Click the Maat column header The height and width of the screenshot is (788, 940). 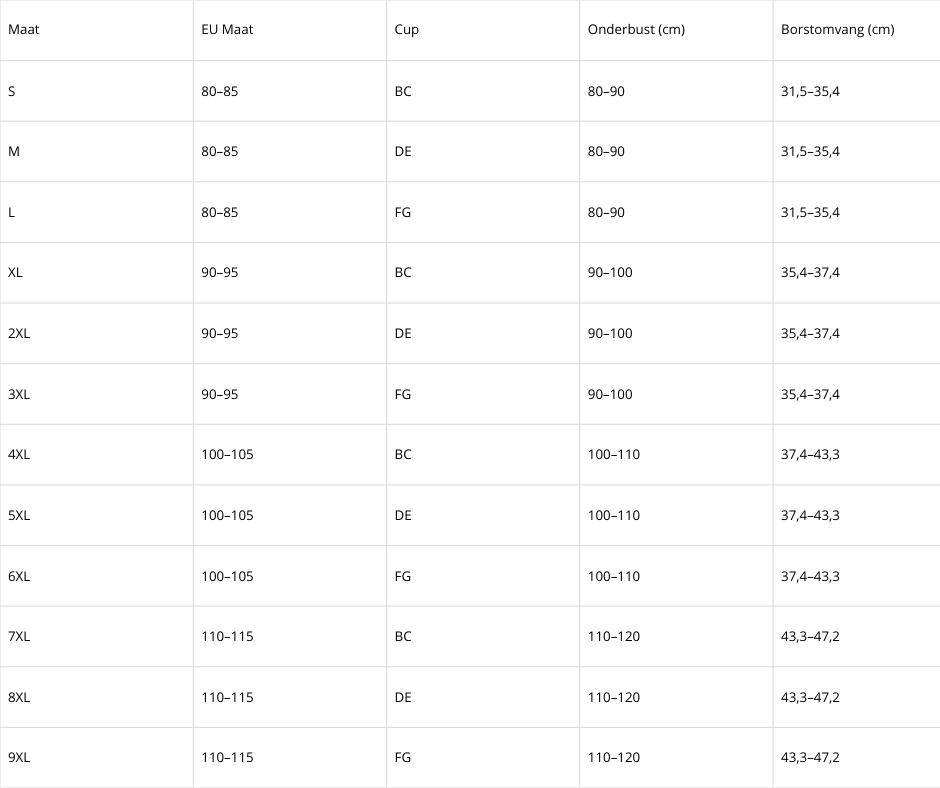pyautogui.click(x=97, y=30)
